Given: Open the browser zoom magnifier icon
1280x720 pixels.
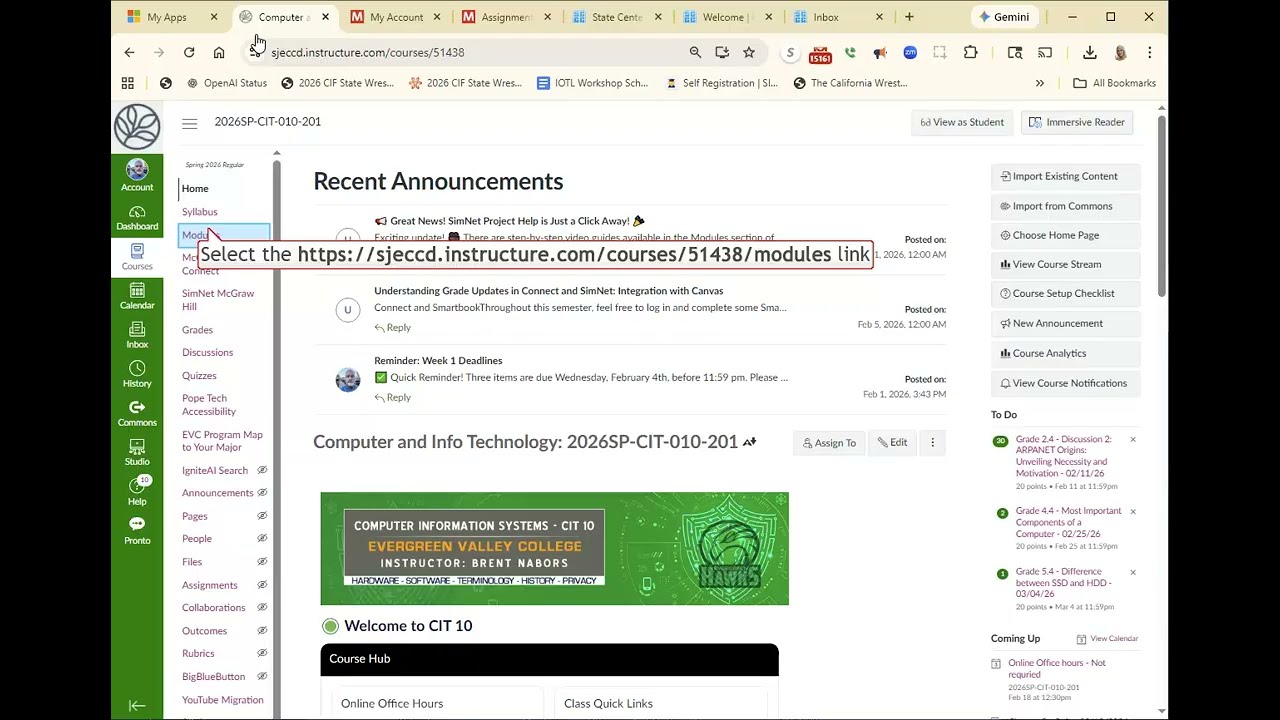Looking at the screenshot, I should click(695, 52).
